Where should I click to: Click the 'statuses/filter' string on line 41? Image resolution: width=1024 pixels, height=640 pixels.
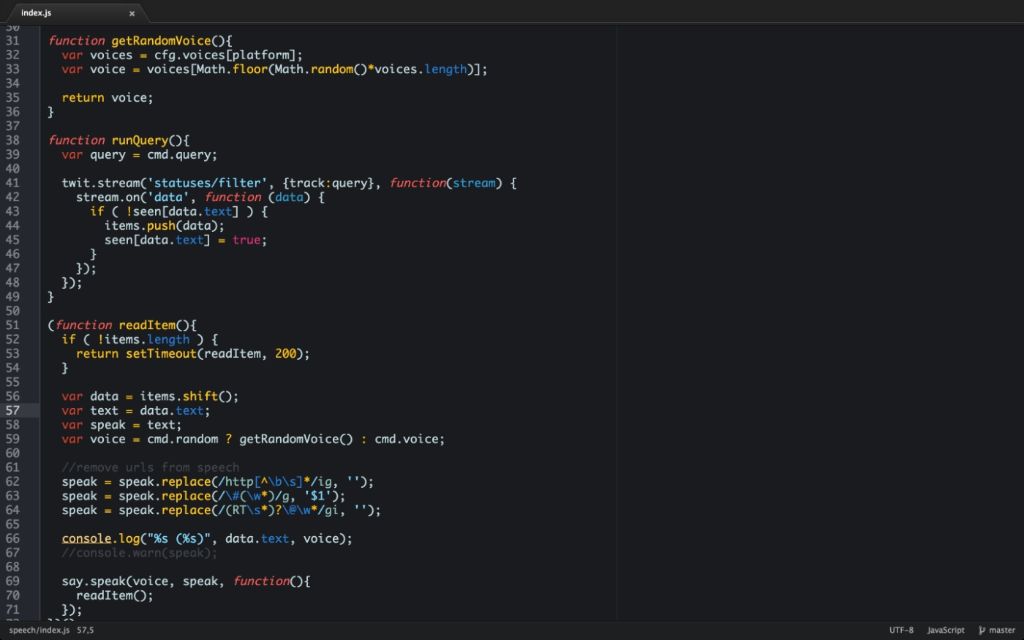207,184
